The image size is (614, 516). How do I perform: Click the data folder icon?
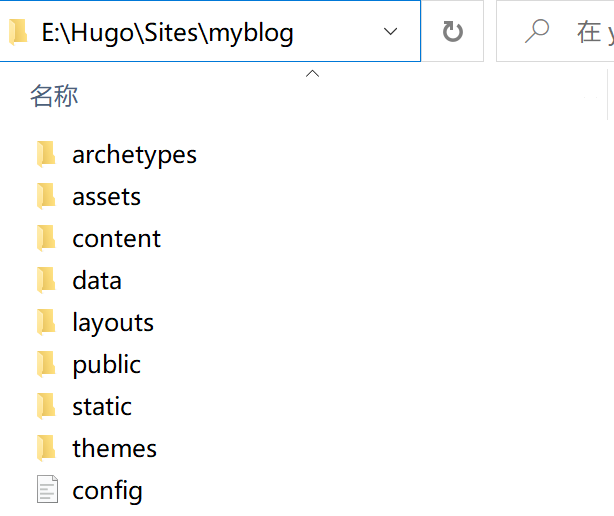point(46,280)
